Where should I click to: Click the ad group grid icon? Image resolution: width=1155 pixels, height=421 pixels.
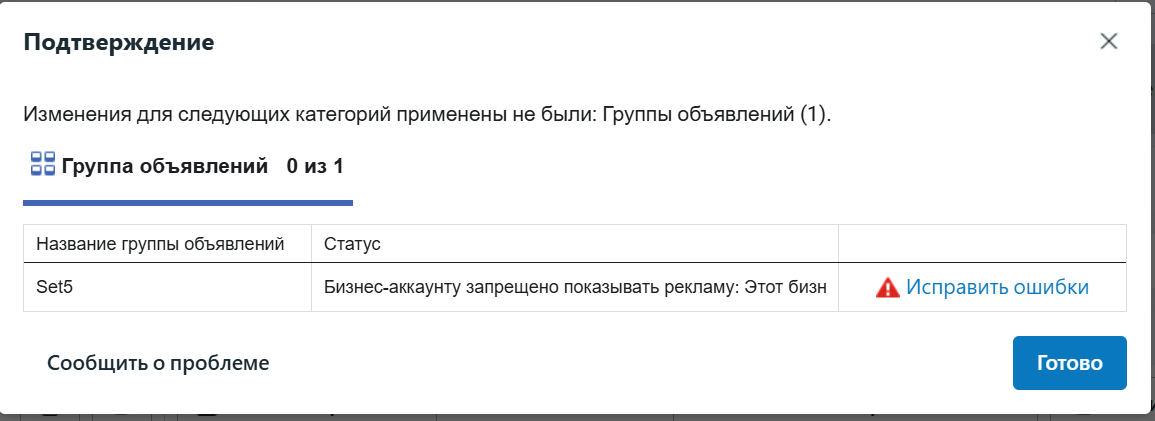[42, 165]
